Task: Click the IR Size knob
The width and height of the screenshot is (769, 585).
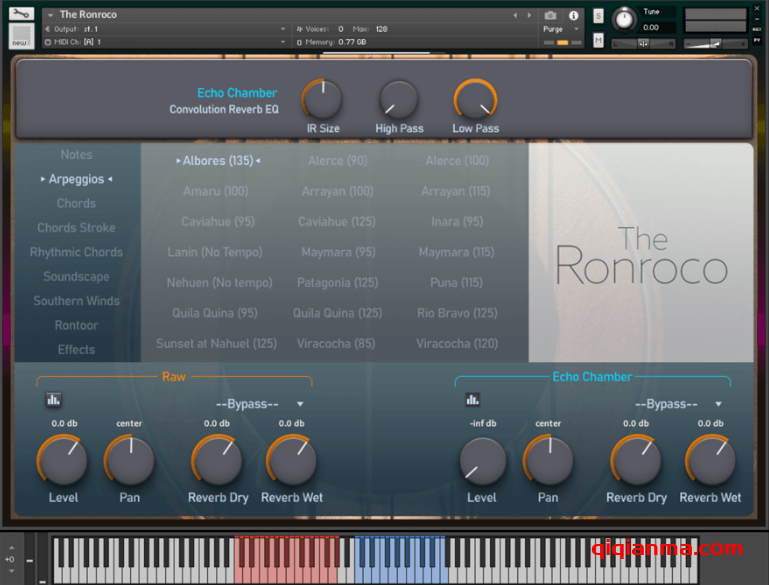Action: pos(322,99)
